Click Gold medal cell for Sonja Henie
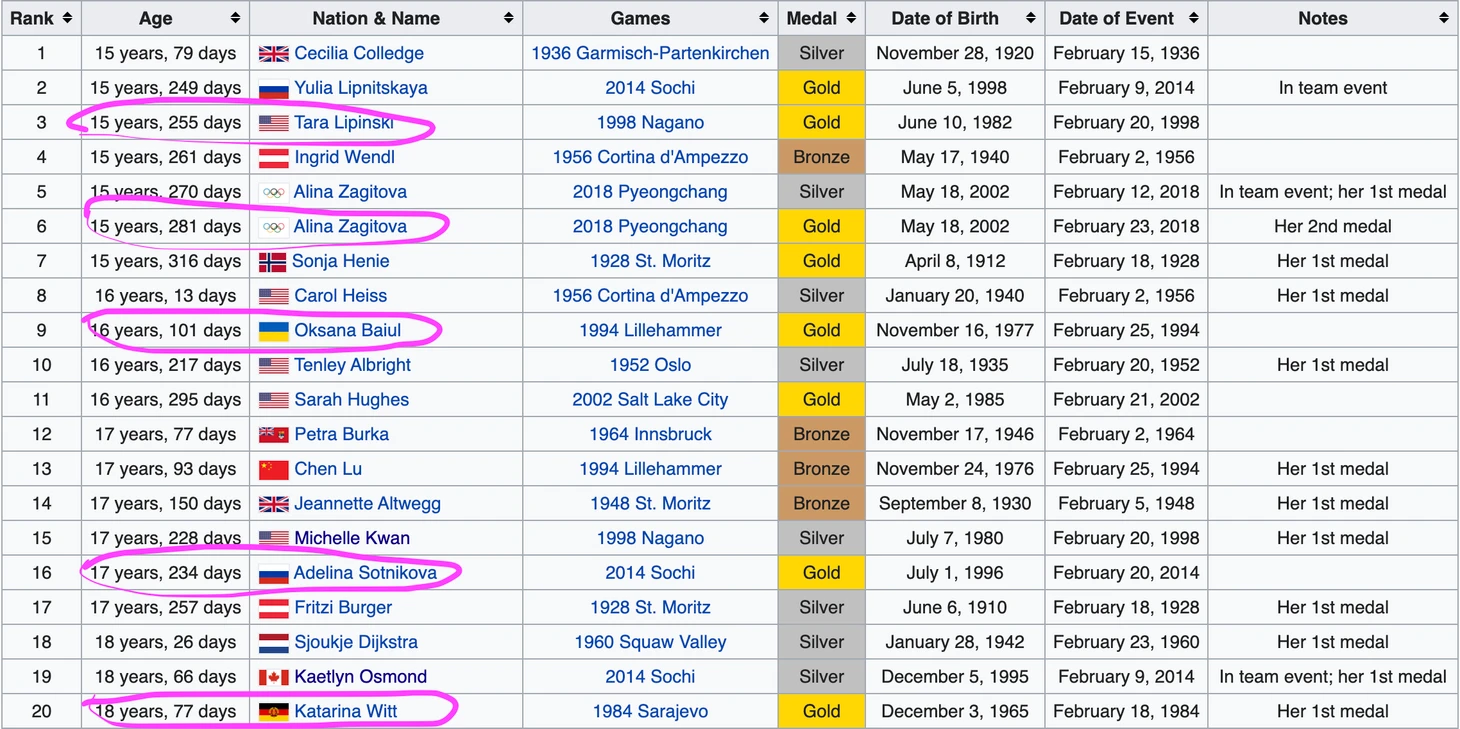 [x=822, y=261]
